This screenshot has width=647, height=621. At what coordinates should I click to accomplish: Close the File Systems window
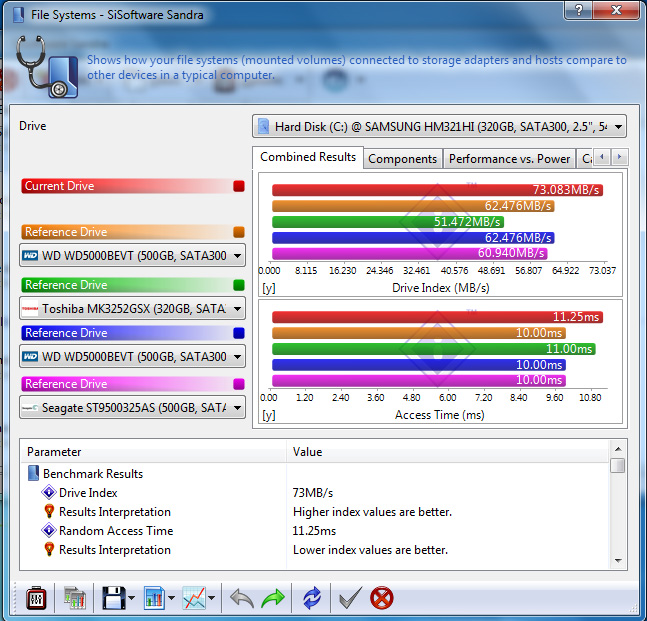[617, 10]
